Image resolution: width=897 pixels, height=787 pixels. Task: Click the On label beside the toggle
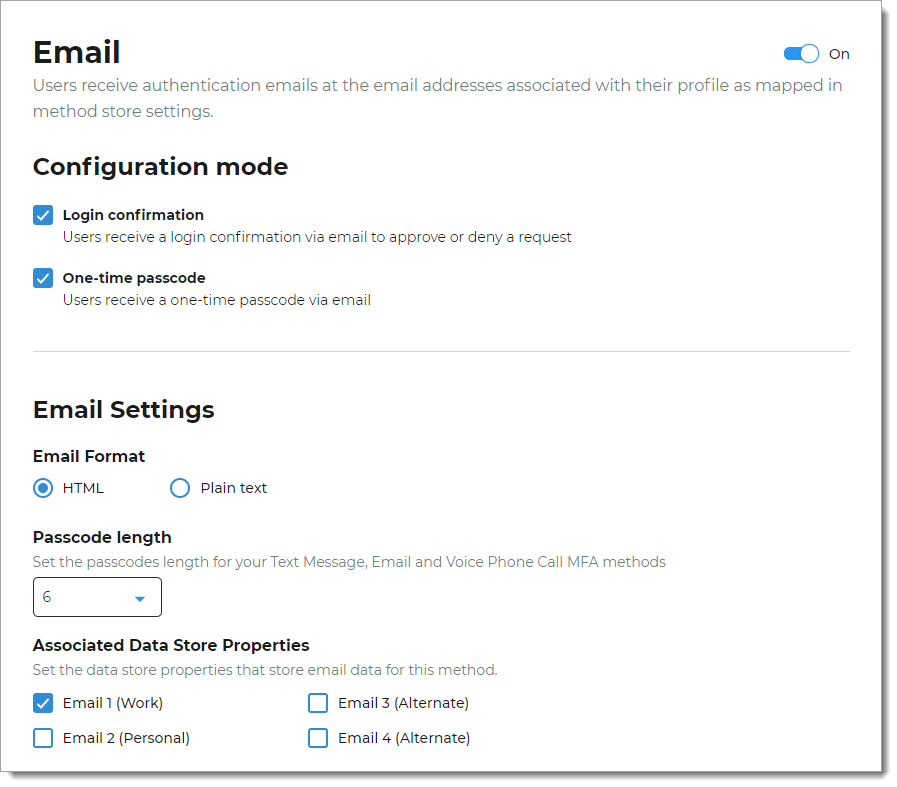pyautogui.click(x=838, y=54)
